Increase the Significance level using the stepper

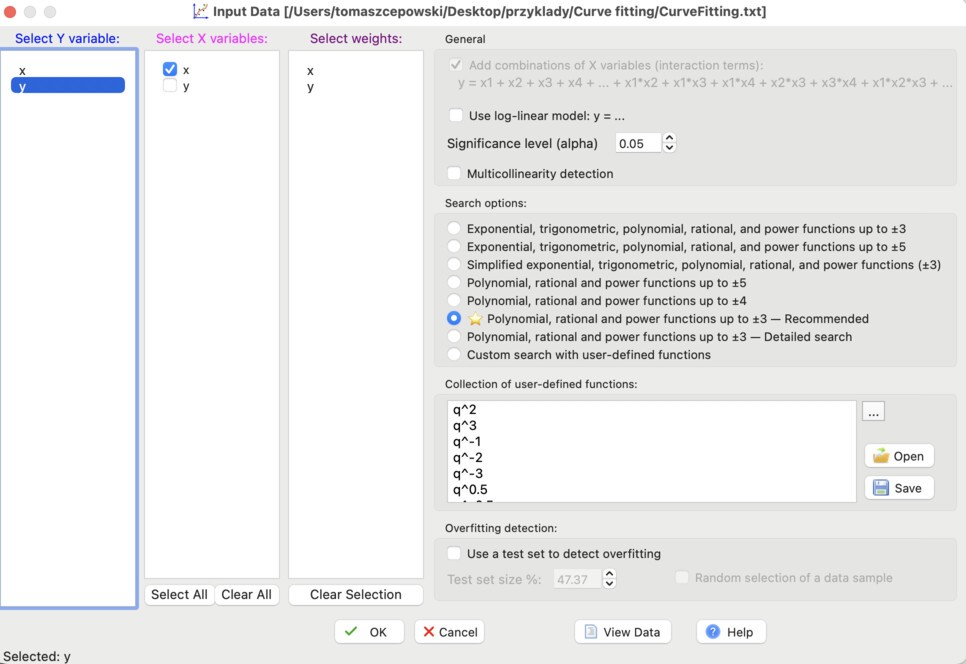668,138
